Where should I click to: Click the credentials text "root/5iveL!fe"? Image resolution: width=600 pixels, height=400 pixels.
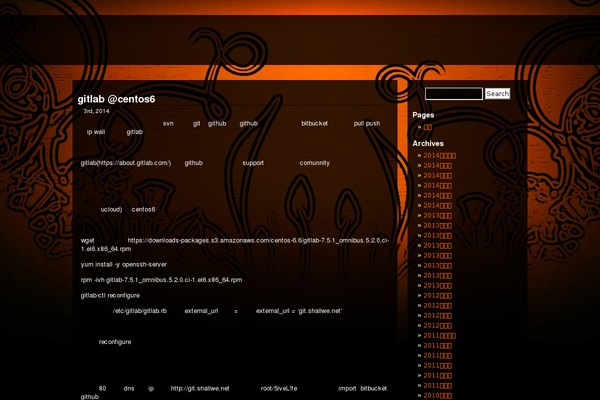pyautogui.click(x=279, y=388)
